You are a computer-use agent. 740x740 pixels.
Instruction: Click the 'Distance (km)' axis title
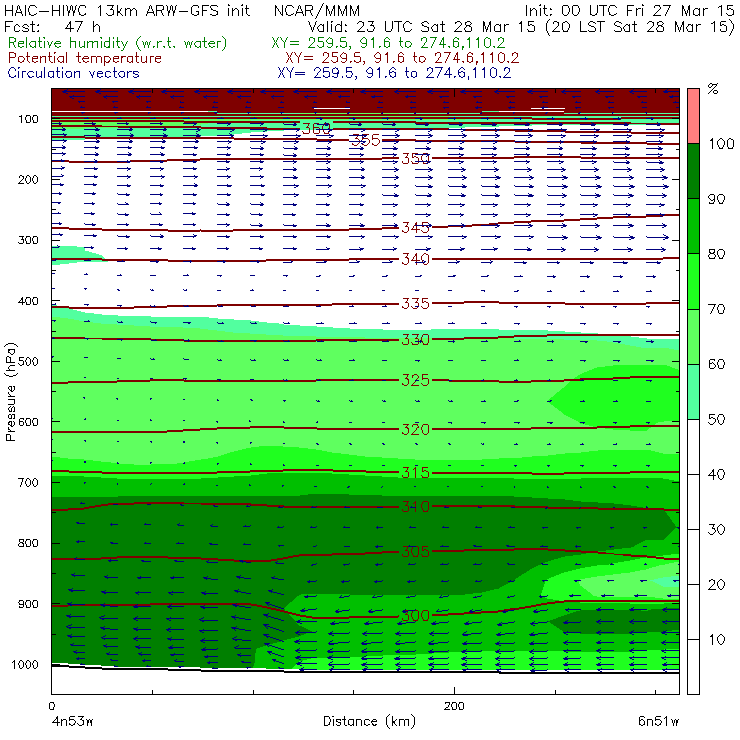[x=370, y=721]
